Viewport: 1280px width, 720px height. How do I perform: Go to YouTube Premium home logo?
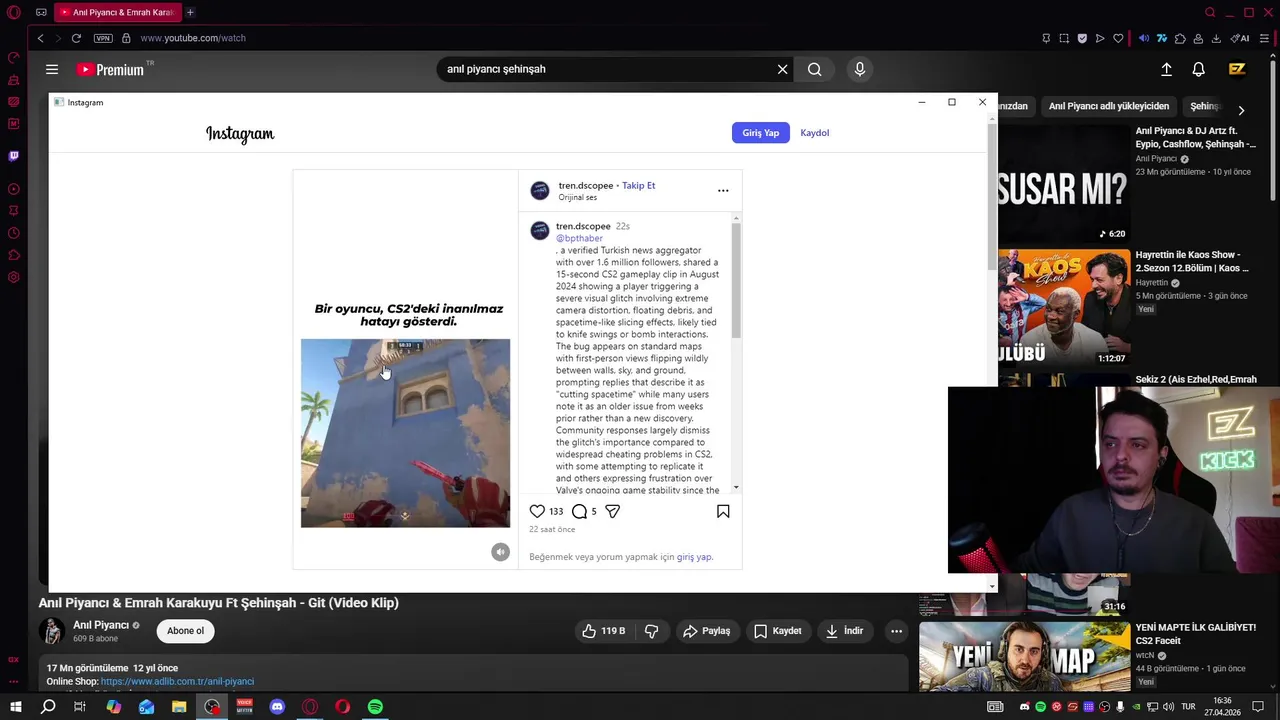tap(111, 69)
